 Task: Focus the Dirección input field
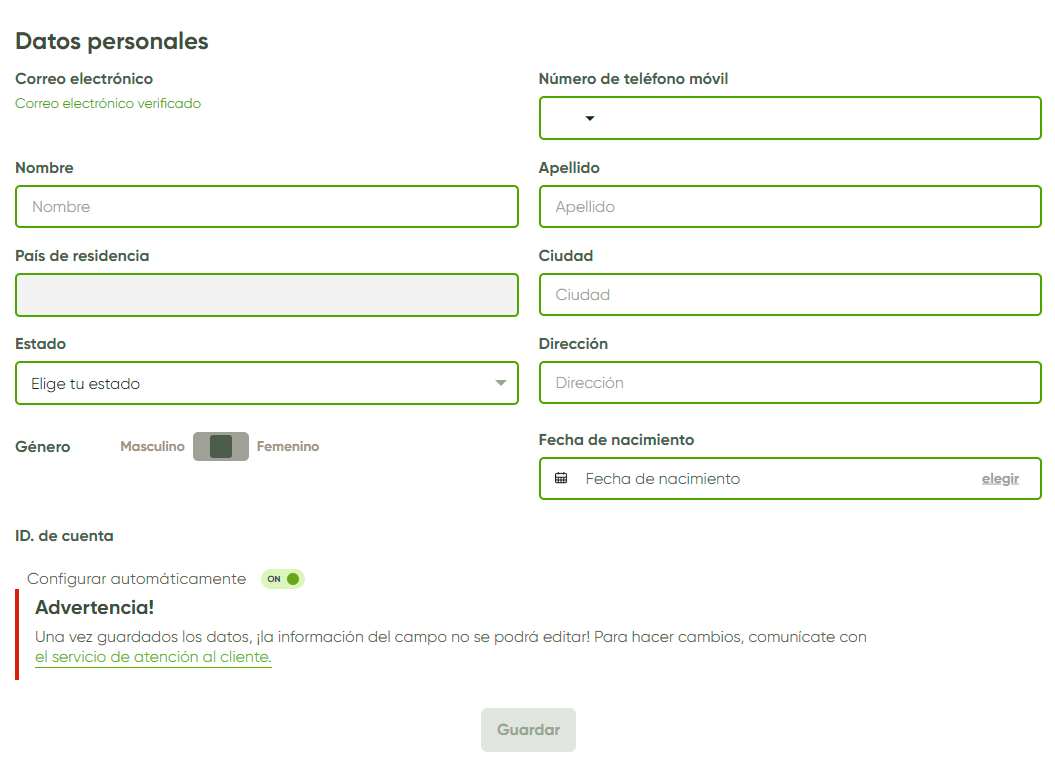coord(790,383)
